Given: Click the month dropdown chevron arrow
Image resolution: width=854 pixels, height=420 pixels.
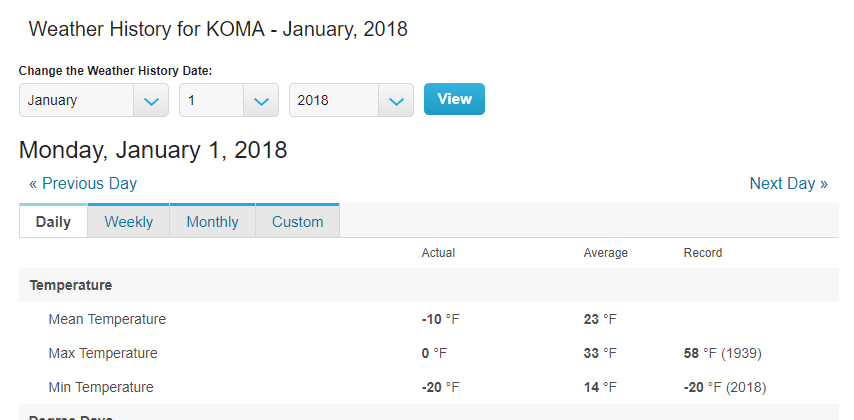Looking at the screenshot, I should click(151, 101).
